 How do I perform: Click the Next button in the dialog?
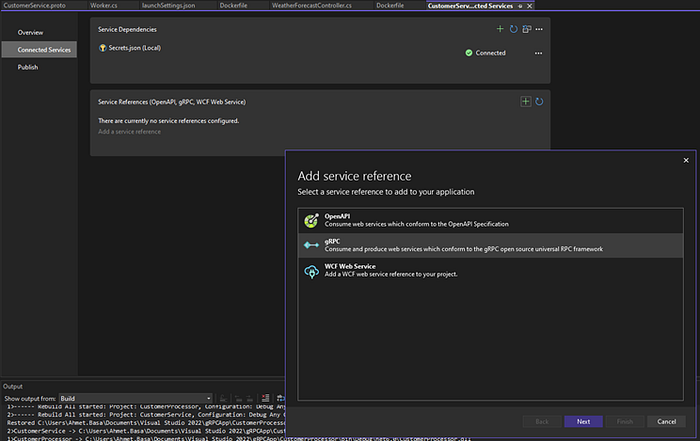[583, 421]
